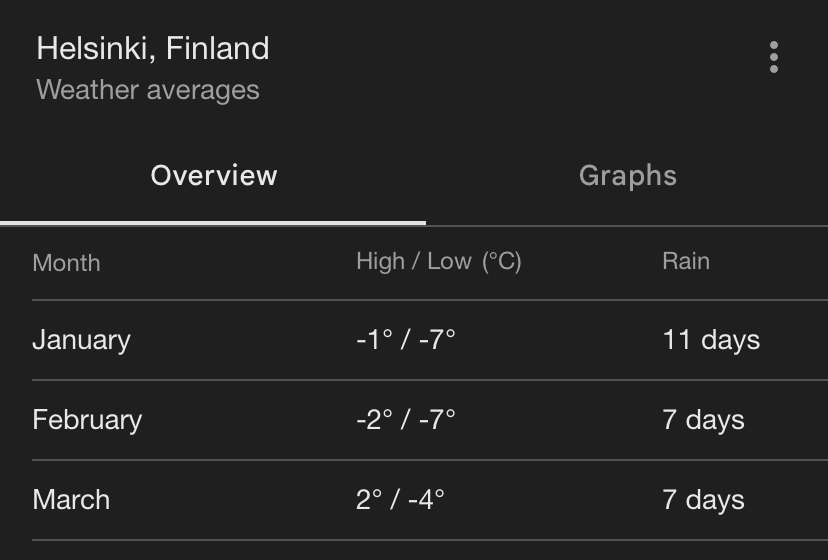Select the March row label
This screenshot has width=828, height=560.
[71, 500]
